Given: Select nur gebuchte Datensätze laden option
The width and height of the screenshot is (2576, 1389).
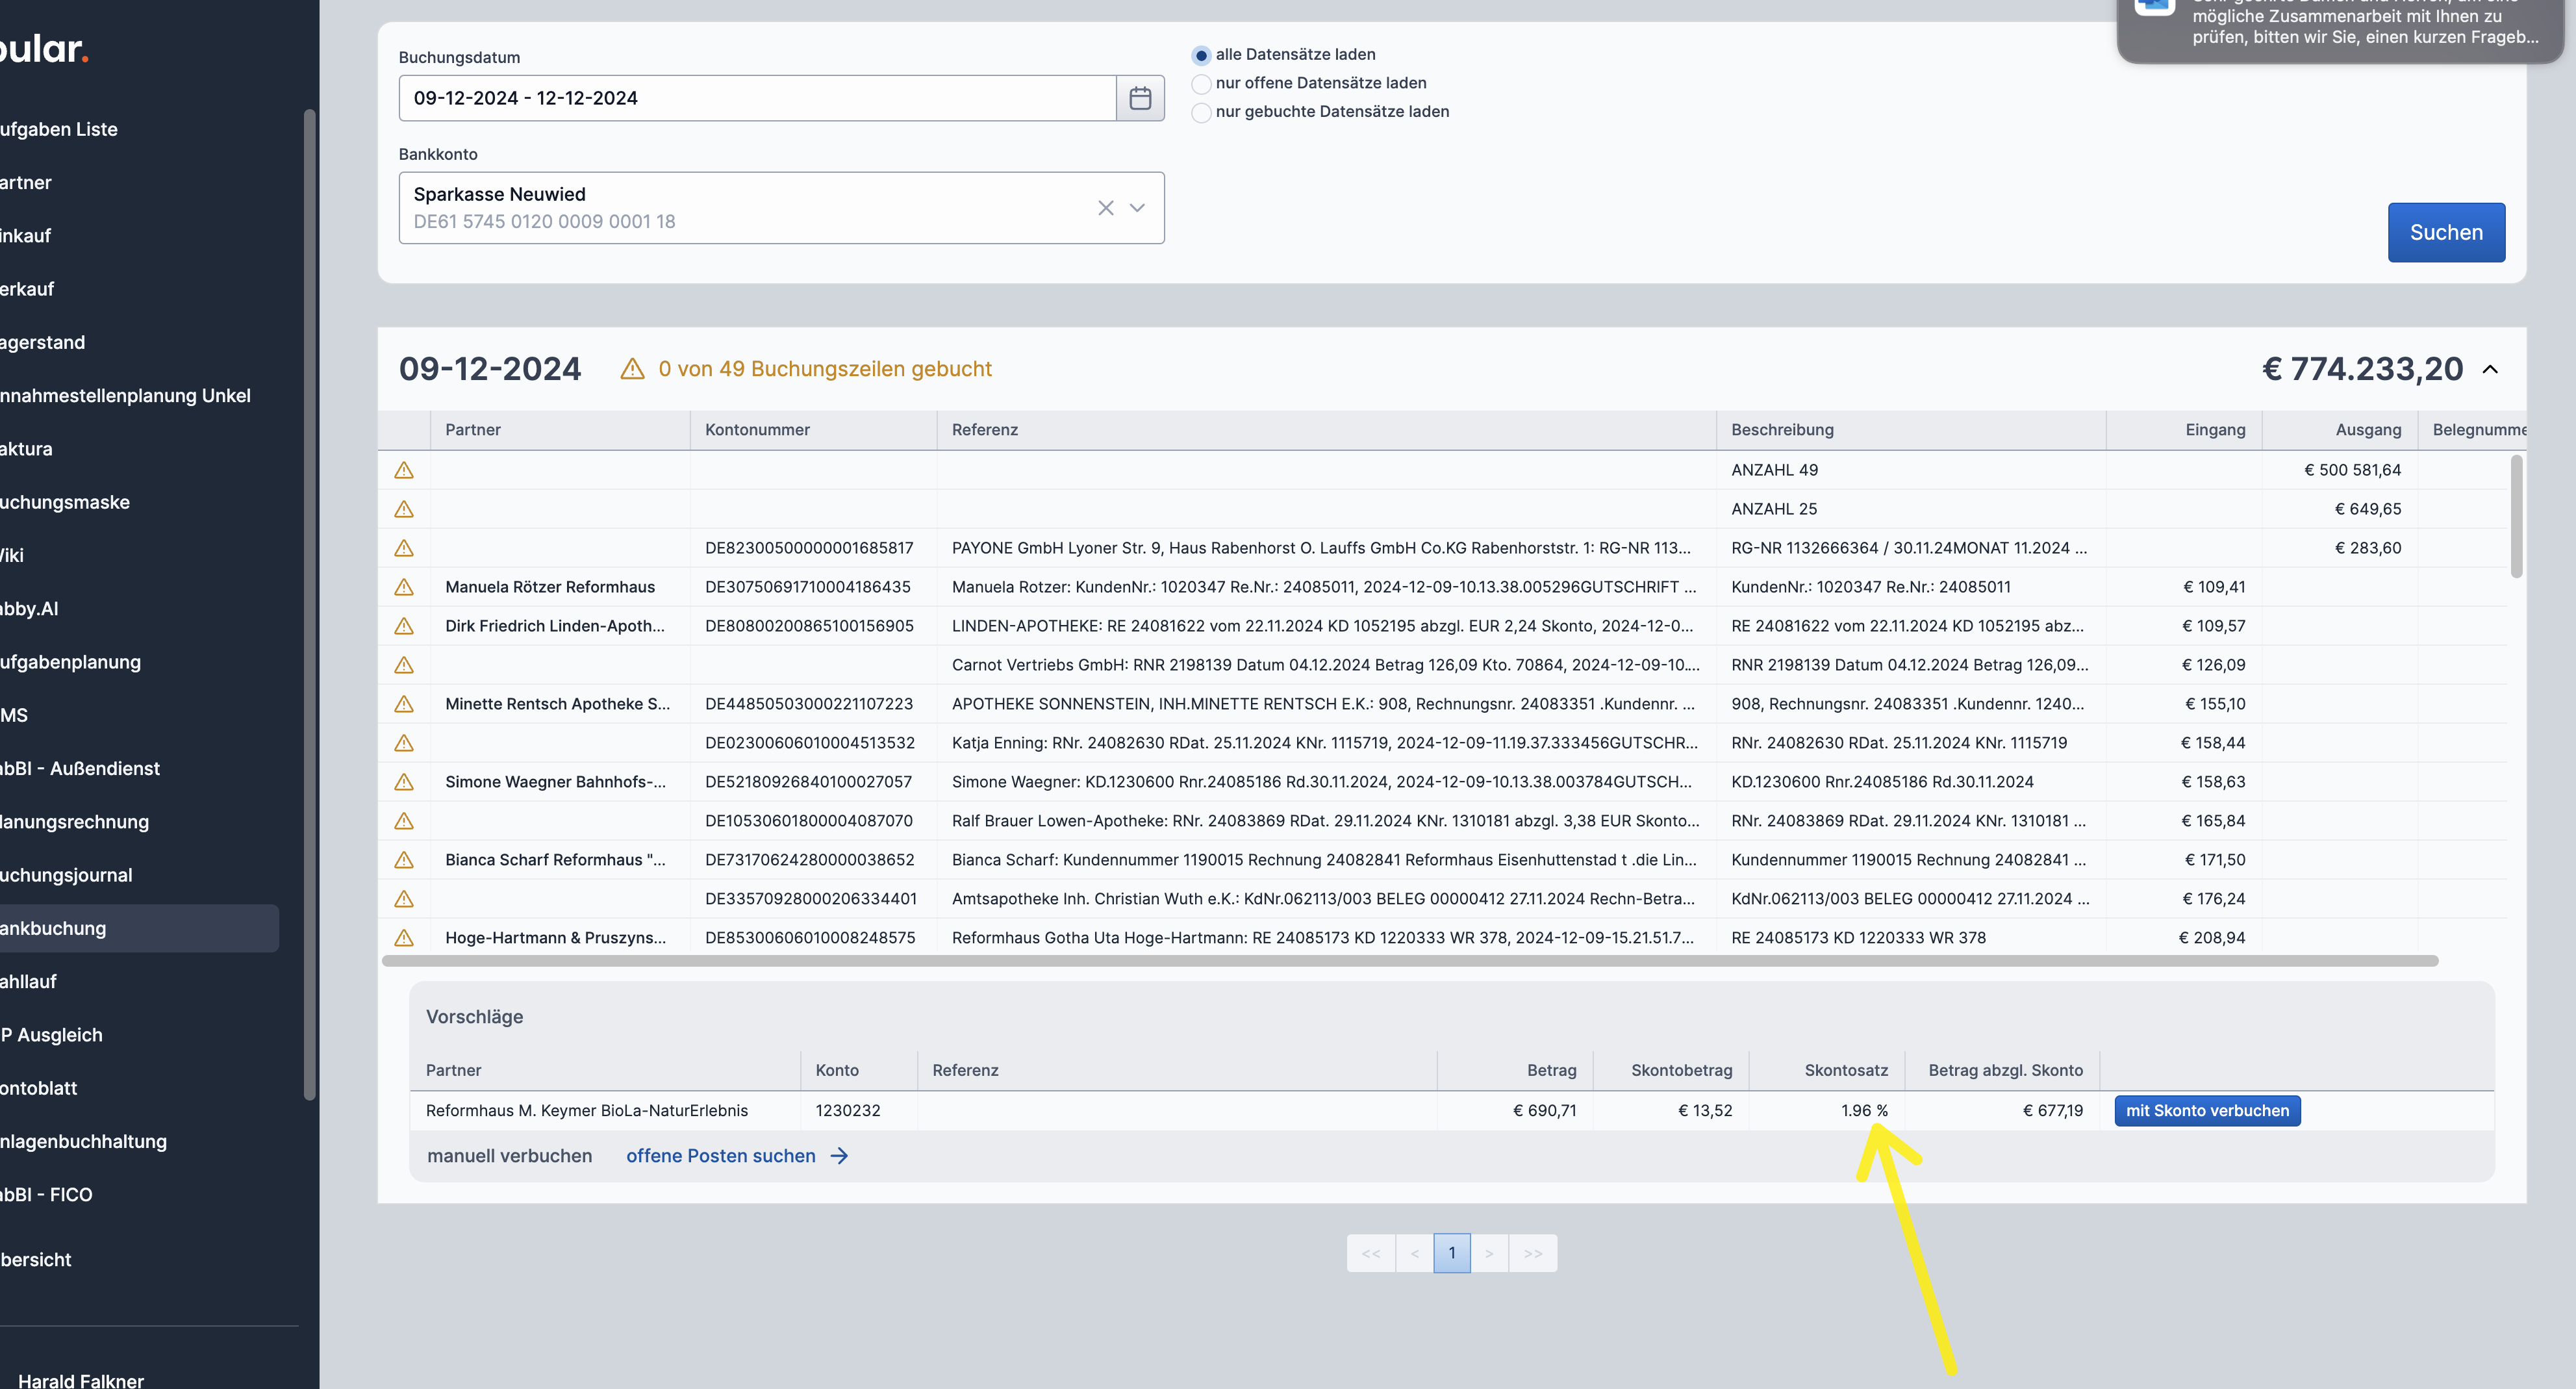Looking at the screenshot, I should 1201,112.
